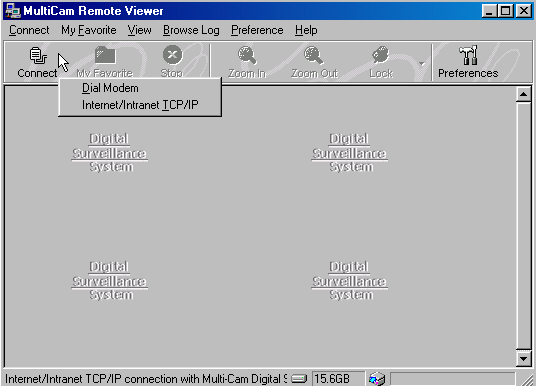536x386 pixels.
Task: Expand the dropdown arrow next to Lock
Action: click(x=421, y=63)
